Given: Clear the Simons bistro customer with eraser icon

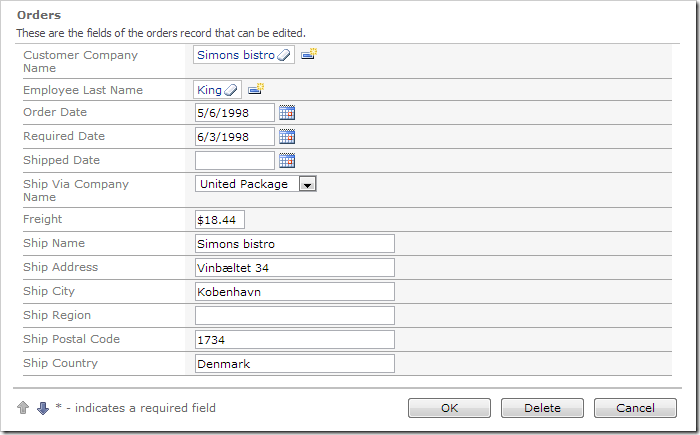Looking at the screenshot, I should point(284,55).
